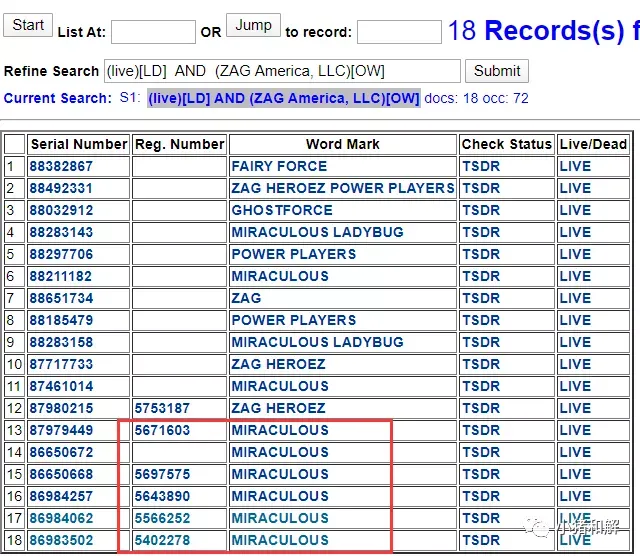640x556 pixels.
Task: Open registration number 5697575
Action: pyautogui.click(x=162, y=475)
